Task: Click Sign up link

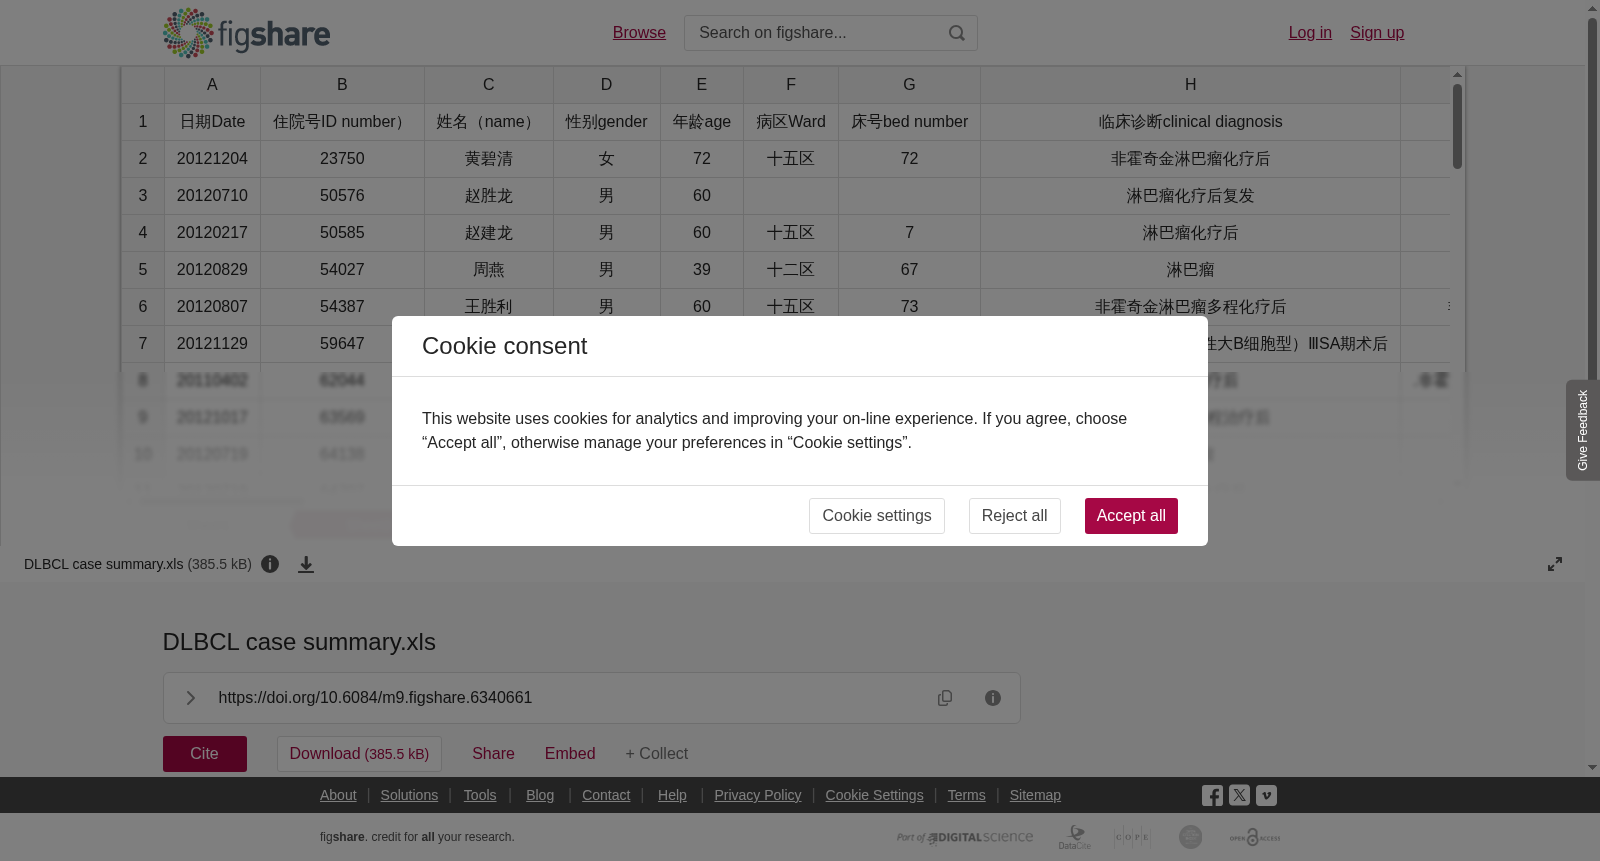Action: click(x=1377, y=33)
